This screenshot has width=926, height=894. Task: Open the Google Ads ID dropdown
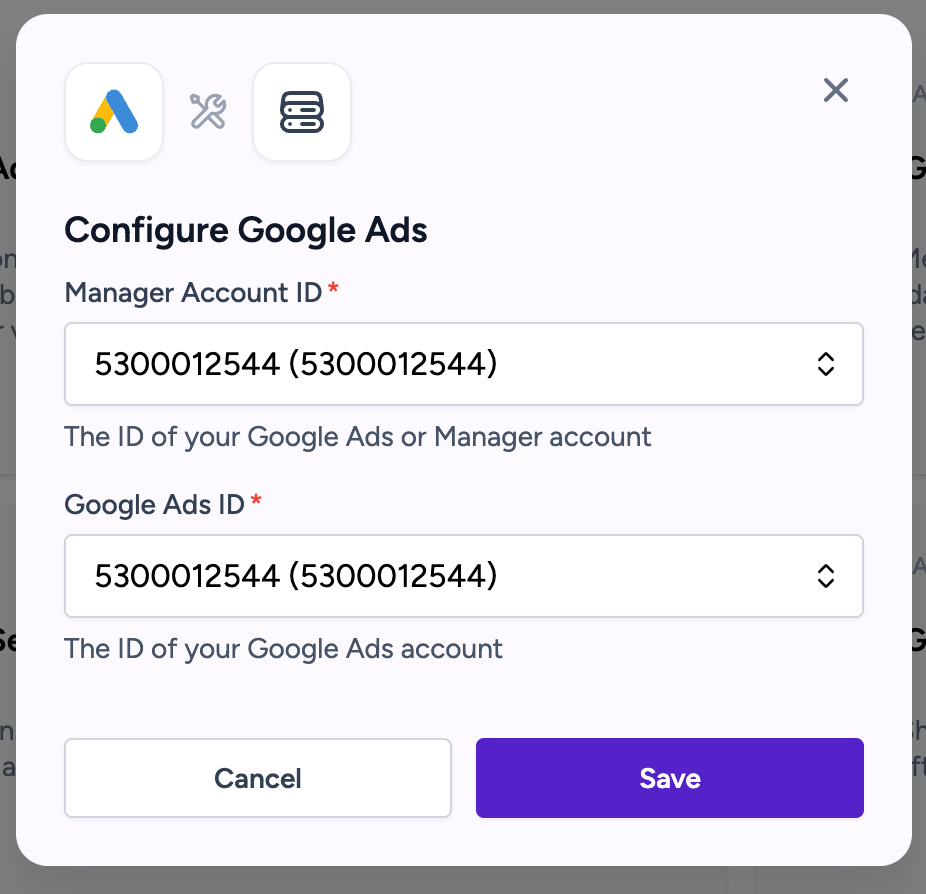pyautogui.click(x=463, y=576)
